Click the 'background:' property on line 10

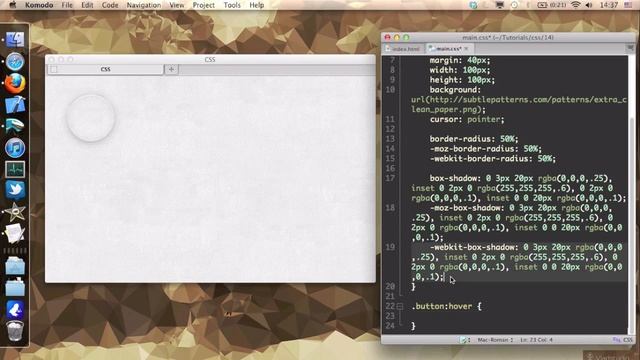click(x=455, y=90)
